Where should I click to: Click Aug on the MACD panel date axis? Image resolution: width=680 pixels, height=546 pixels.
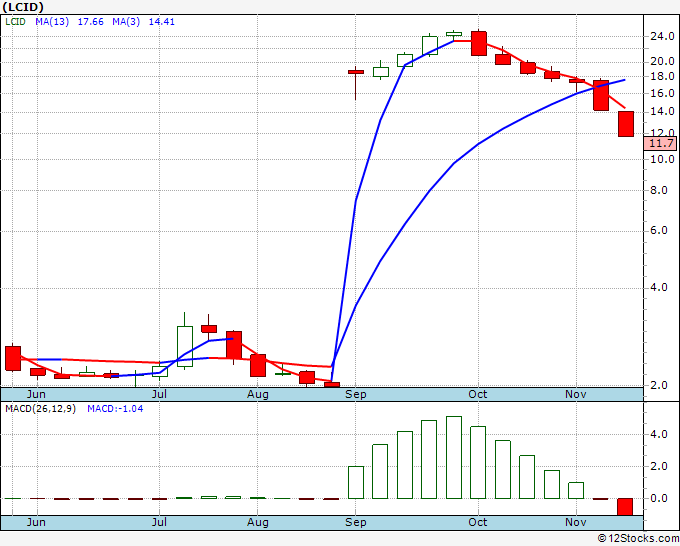coord(258,522)
